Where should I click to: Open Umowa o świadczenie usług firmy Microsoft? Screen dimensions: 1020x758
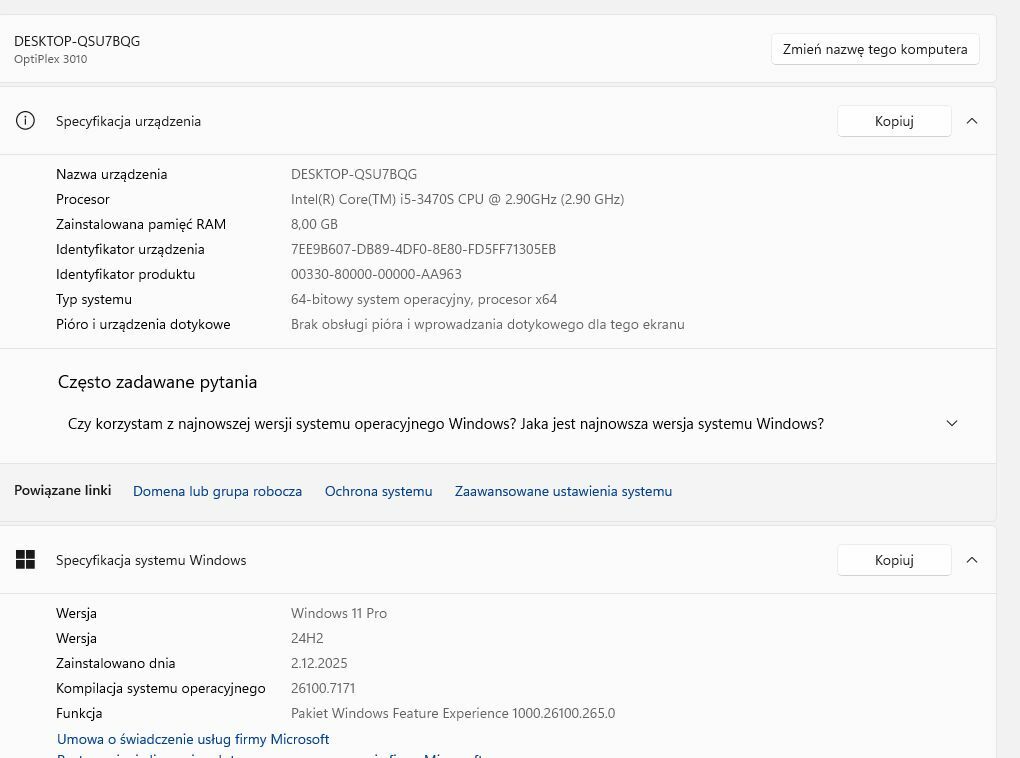coord(193,739)
